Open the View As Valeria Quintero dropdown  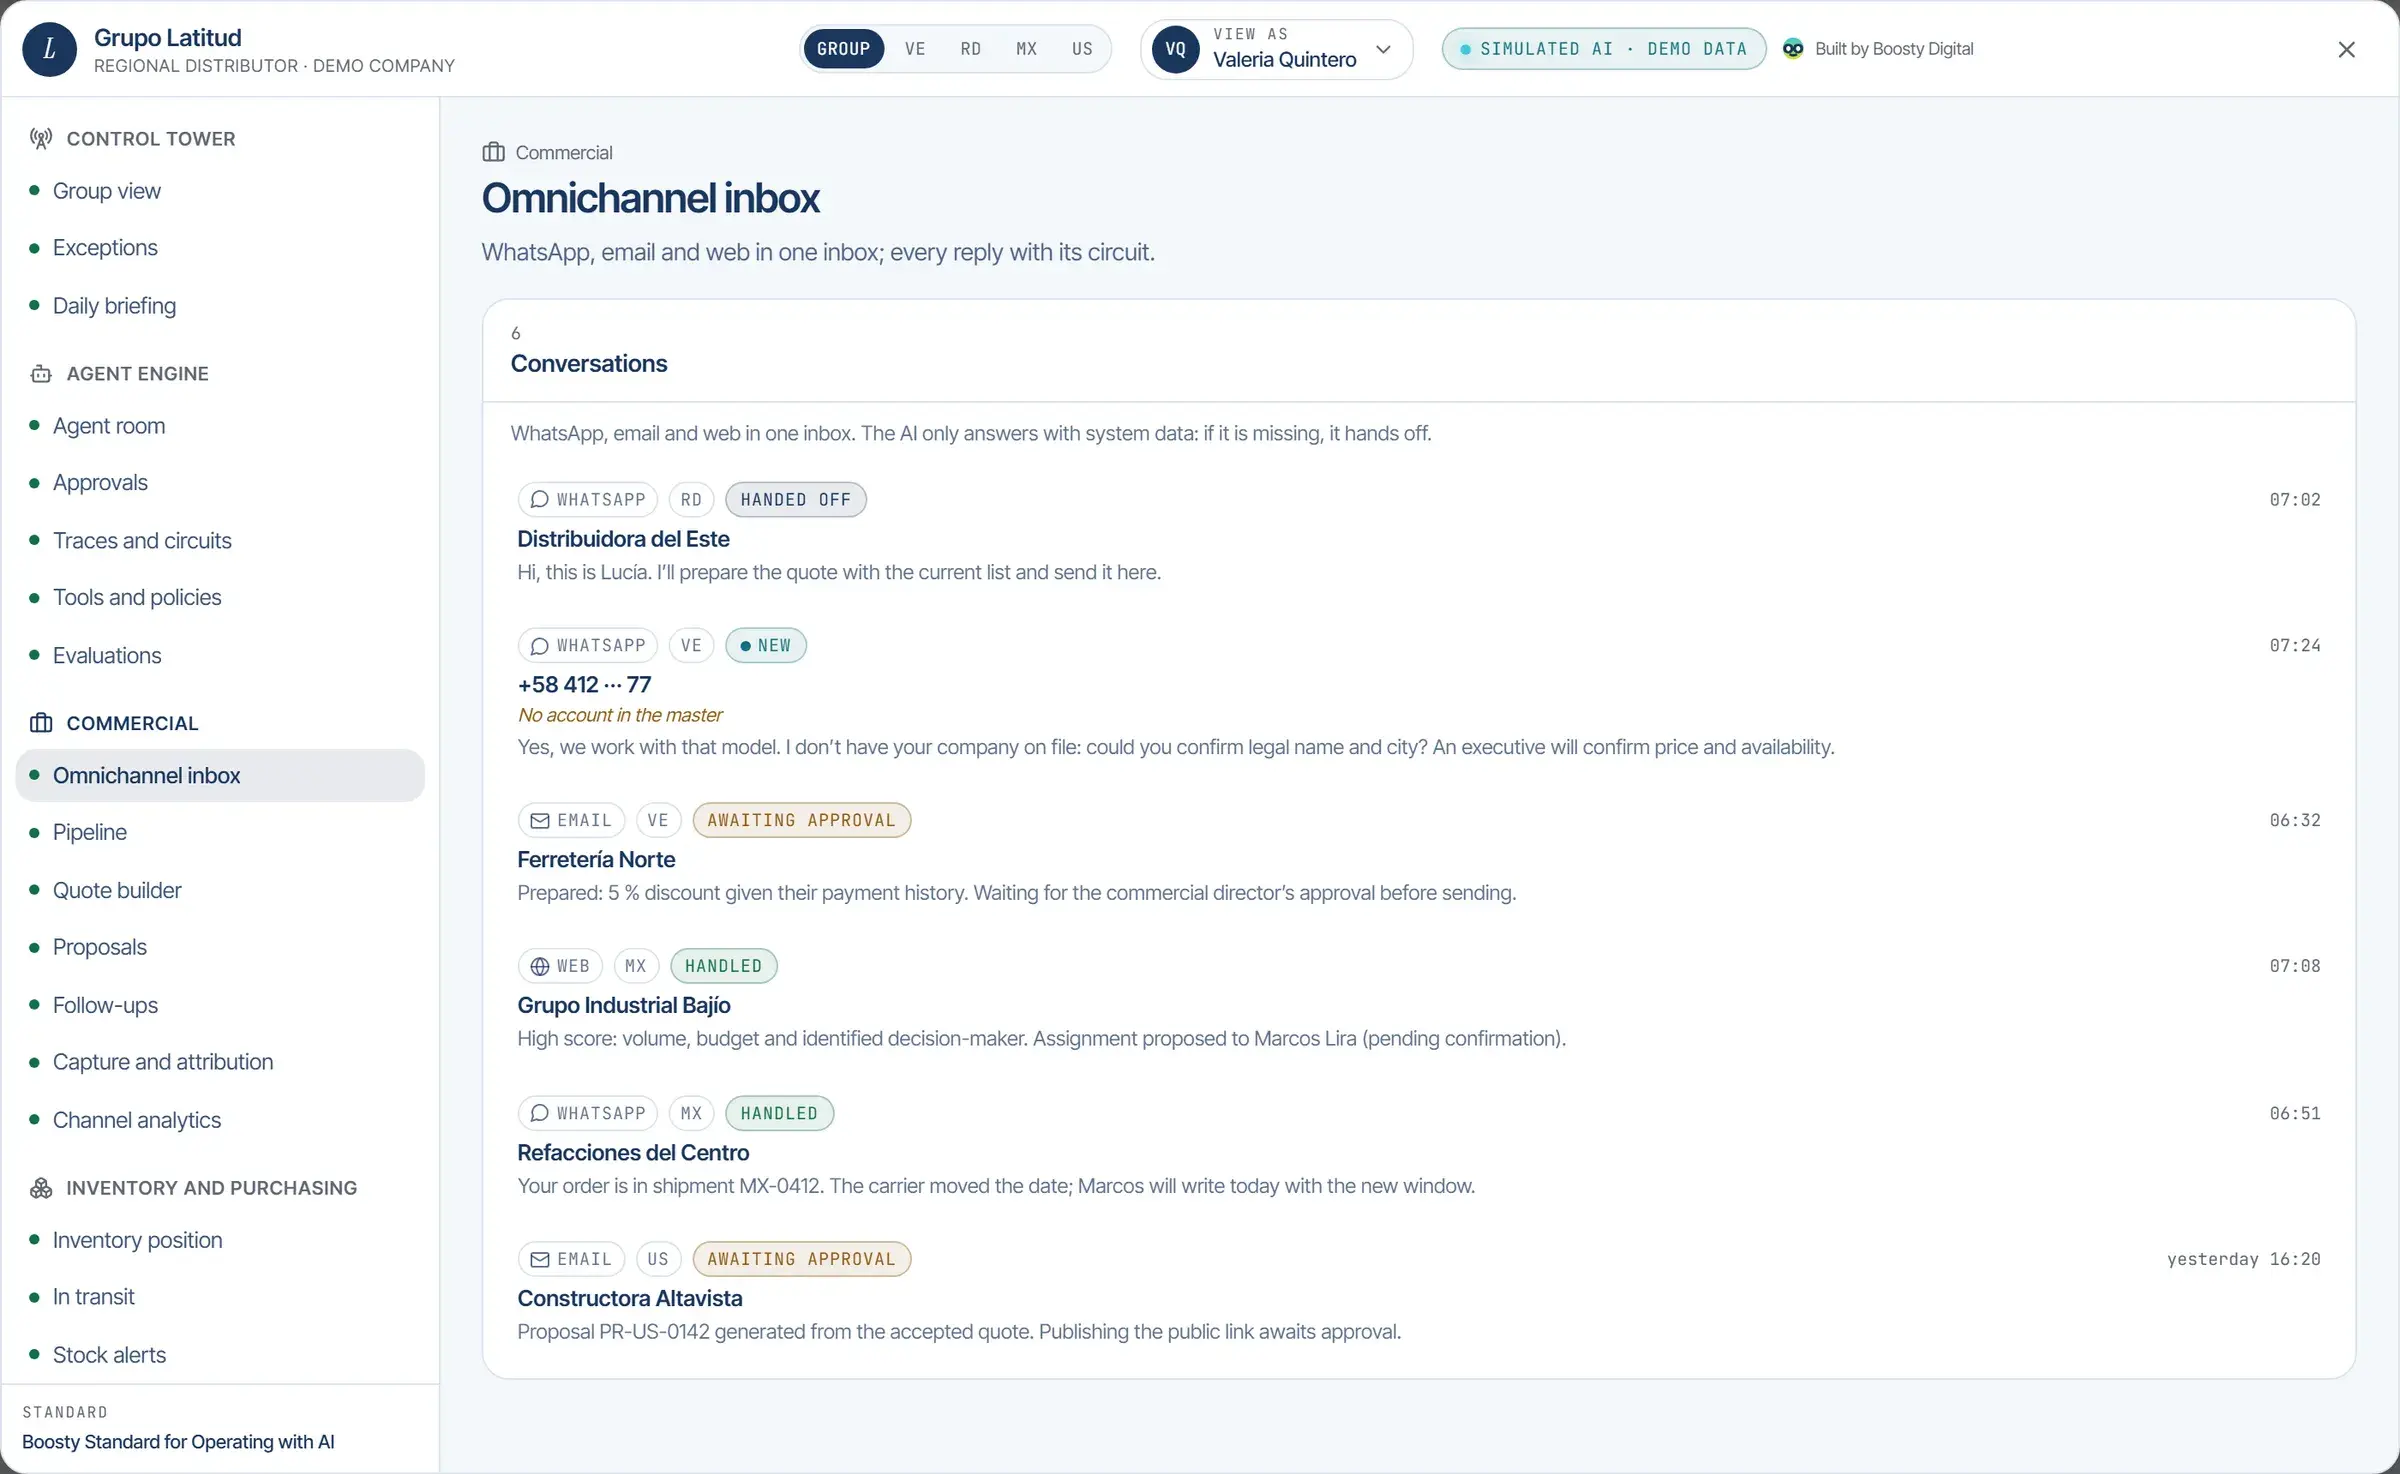click(x=1277, y=49)
